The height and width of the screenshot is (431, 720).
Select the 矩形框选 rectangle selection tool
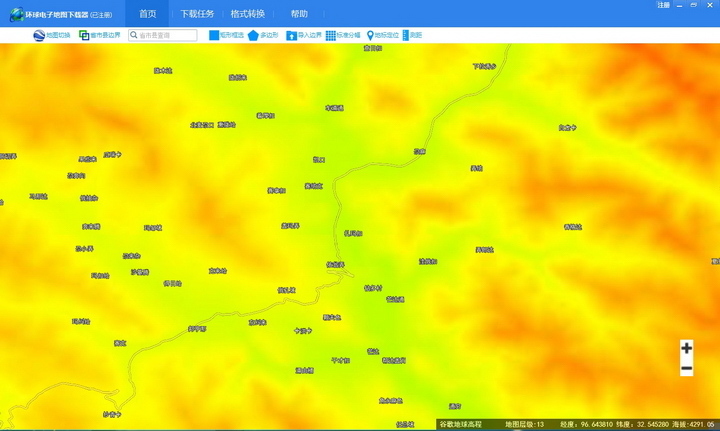click(214, 35)
